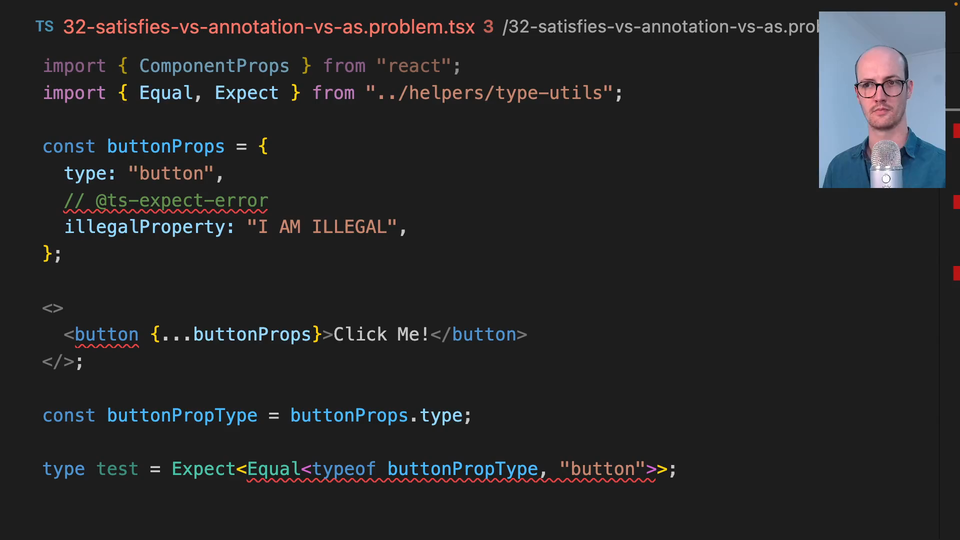Click the presenter webcam video overlay
960x540 pixels.
(x=881, y=100)
